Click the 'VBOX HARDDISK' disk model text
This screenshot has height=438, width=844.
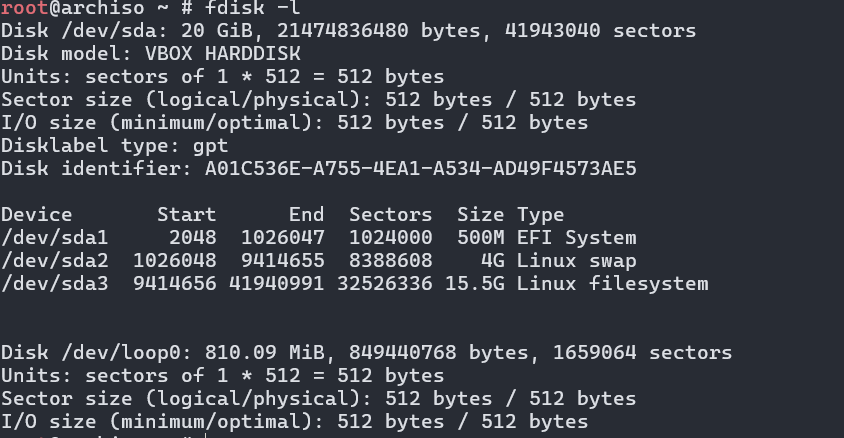pyautogui.click(x=223, y=53)
